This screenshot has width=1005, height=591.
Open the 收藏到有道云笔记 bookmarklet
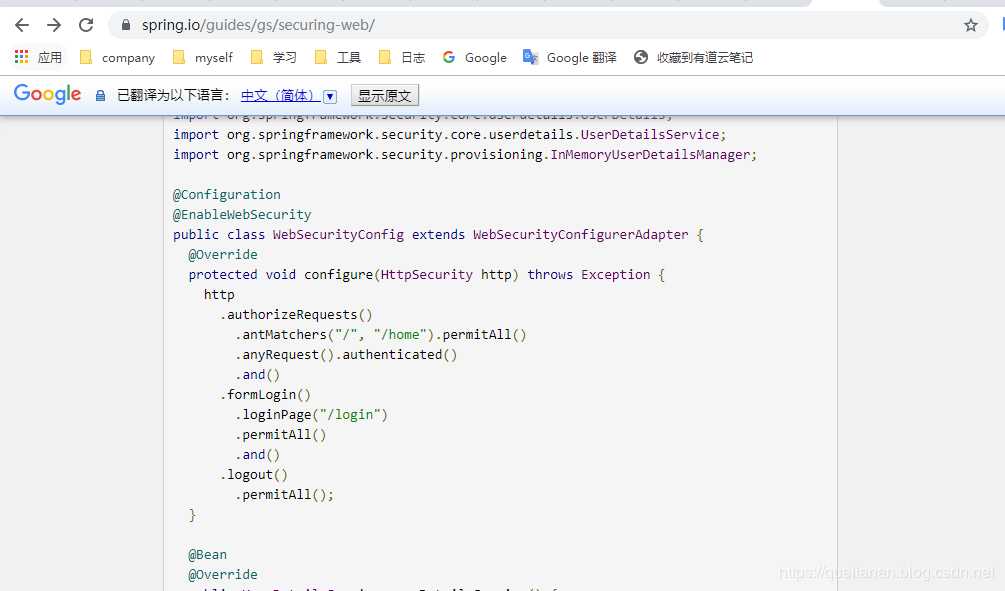pos(694,58)
